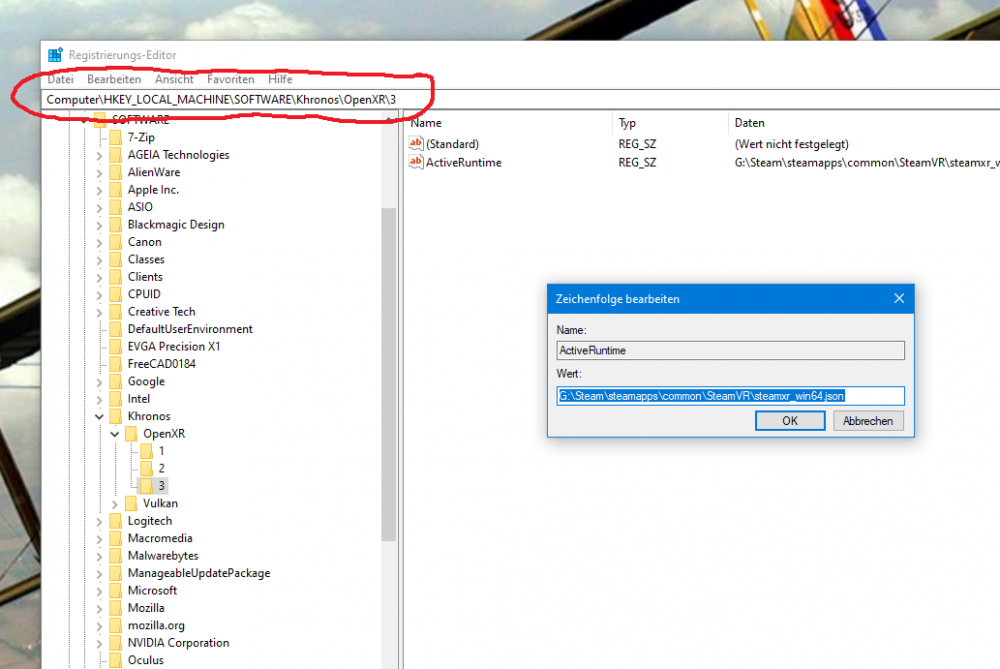
Task: Click the Apple Inc. folder icon
Action: click(x=115, y=190)
